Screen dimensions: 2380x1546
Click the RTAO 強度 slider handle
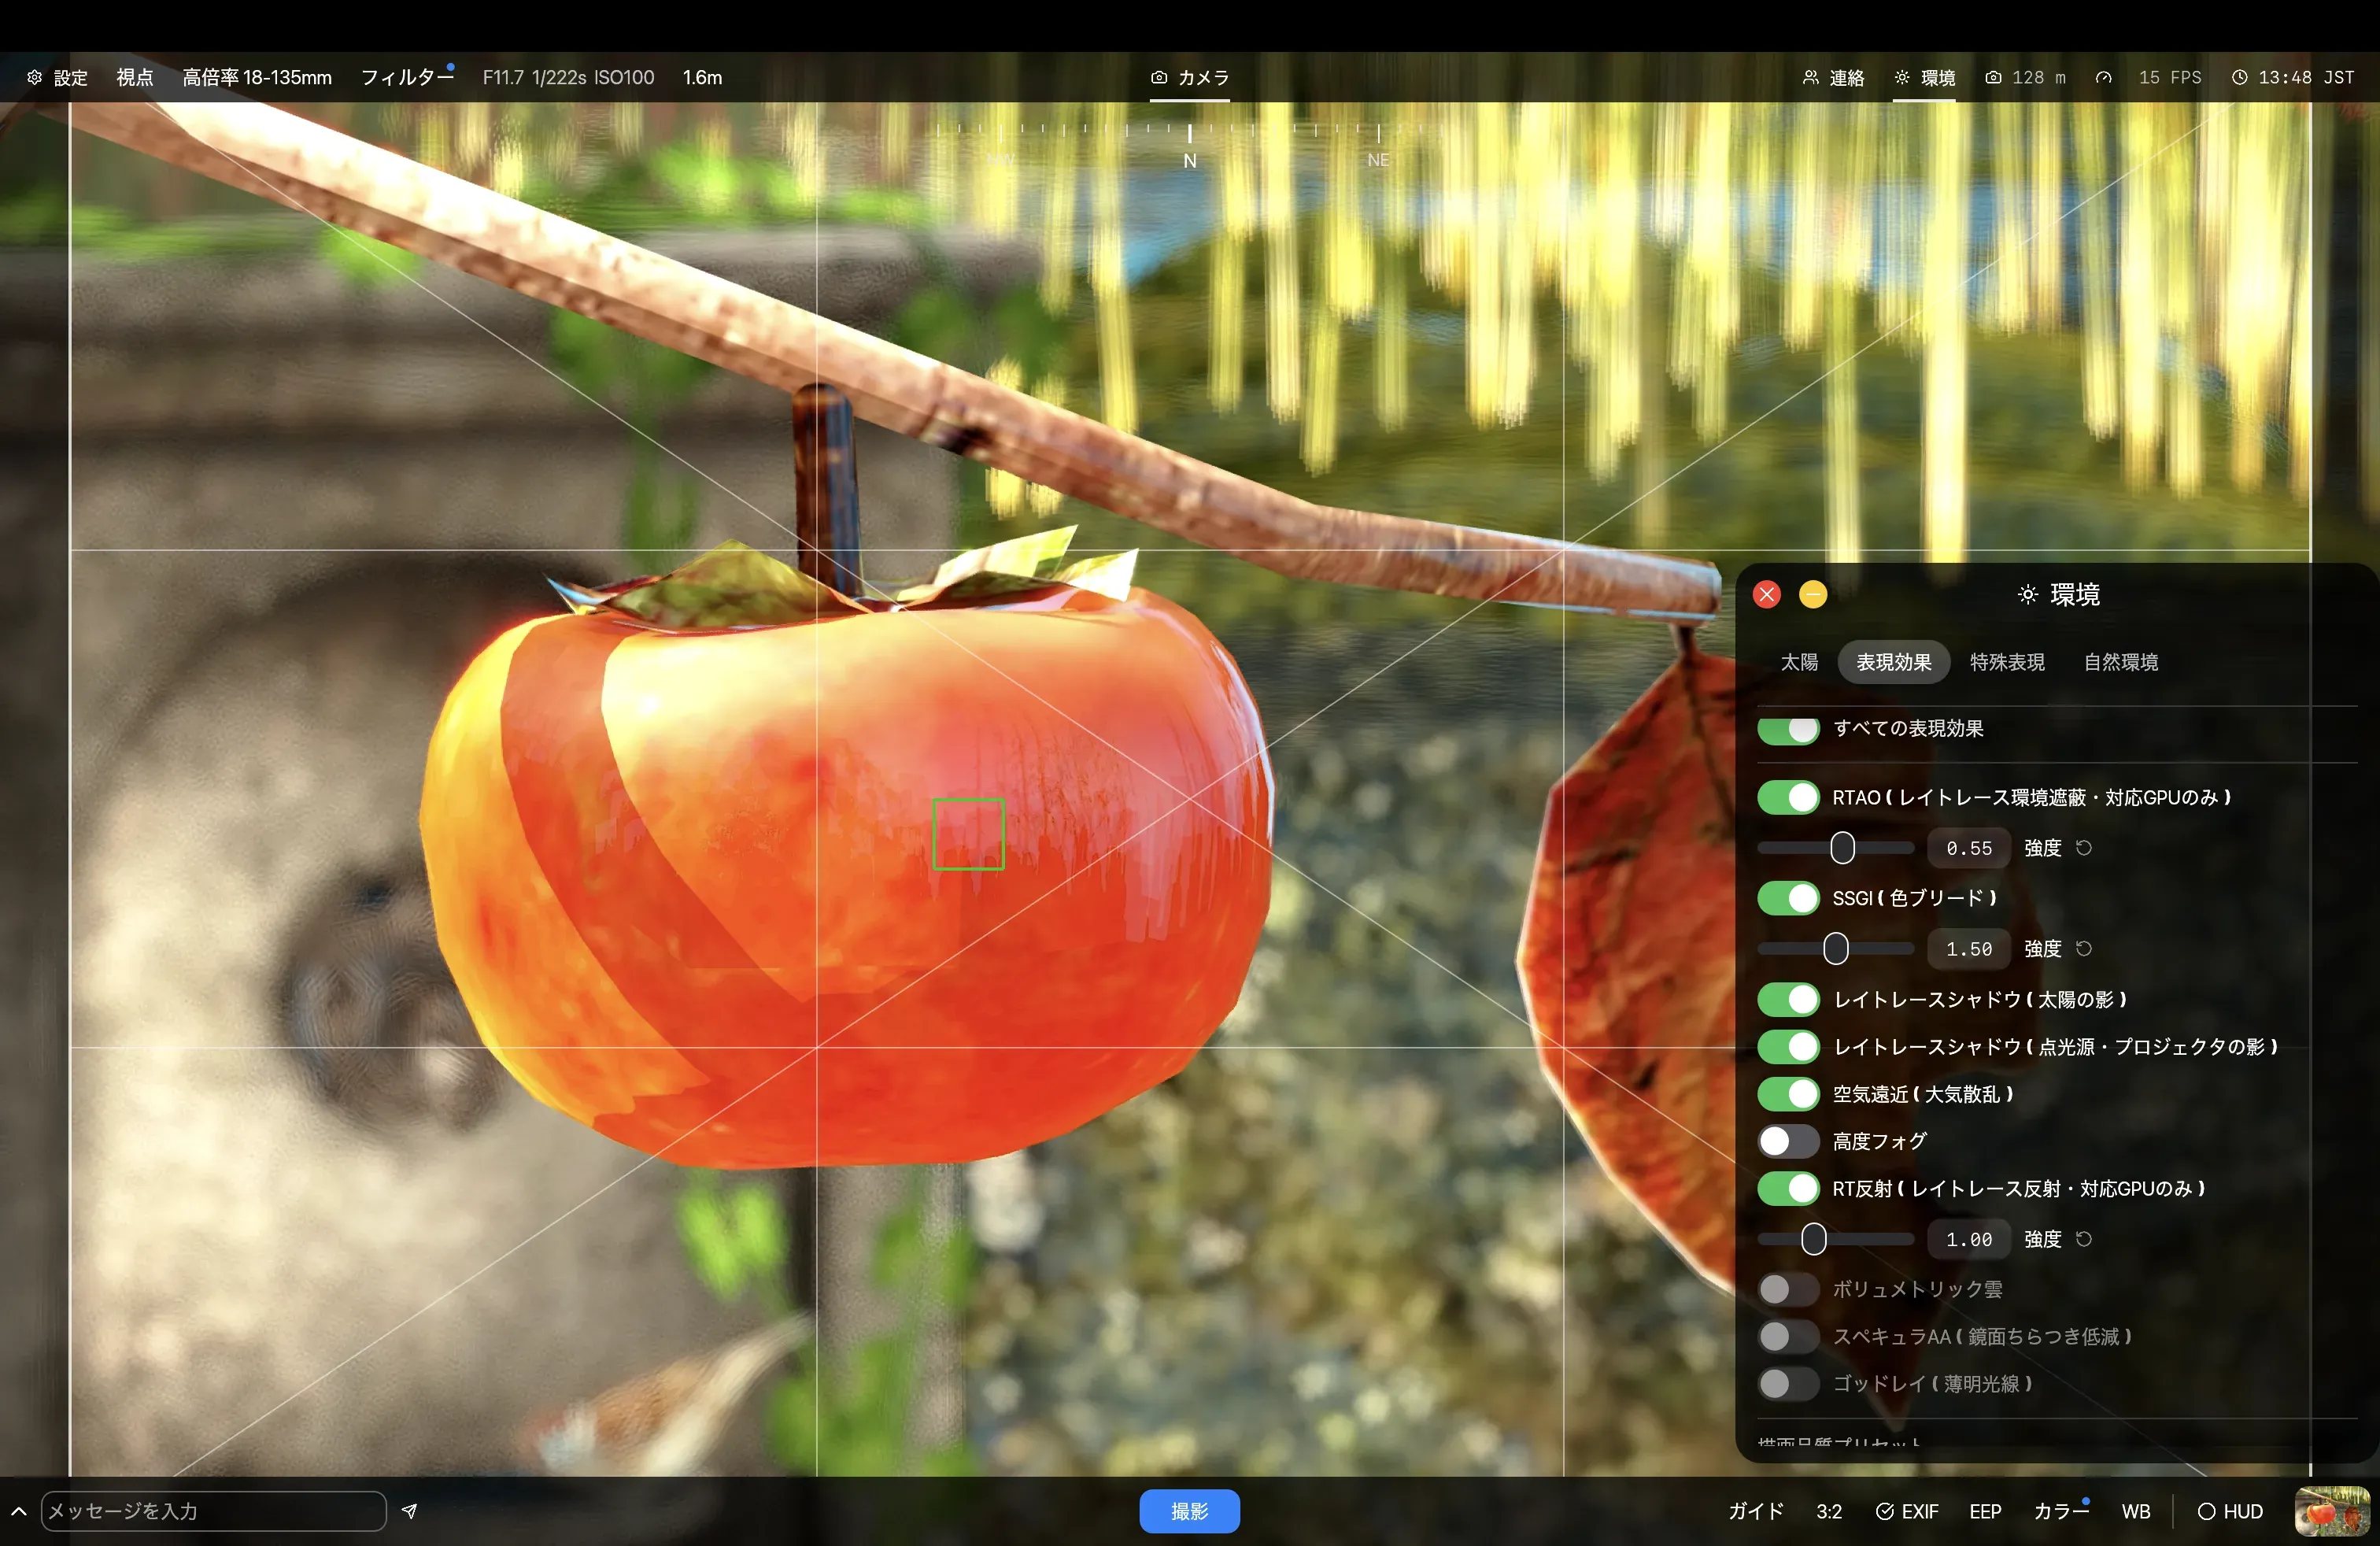coord(1843,848)
